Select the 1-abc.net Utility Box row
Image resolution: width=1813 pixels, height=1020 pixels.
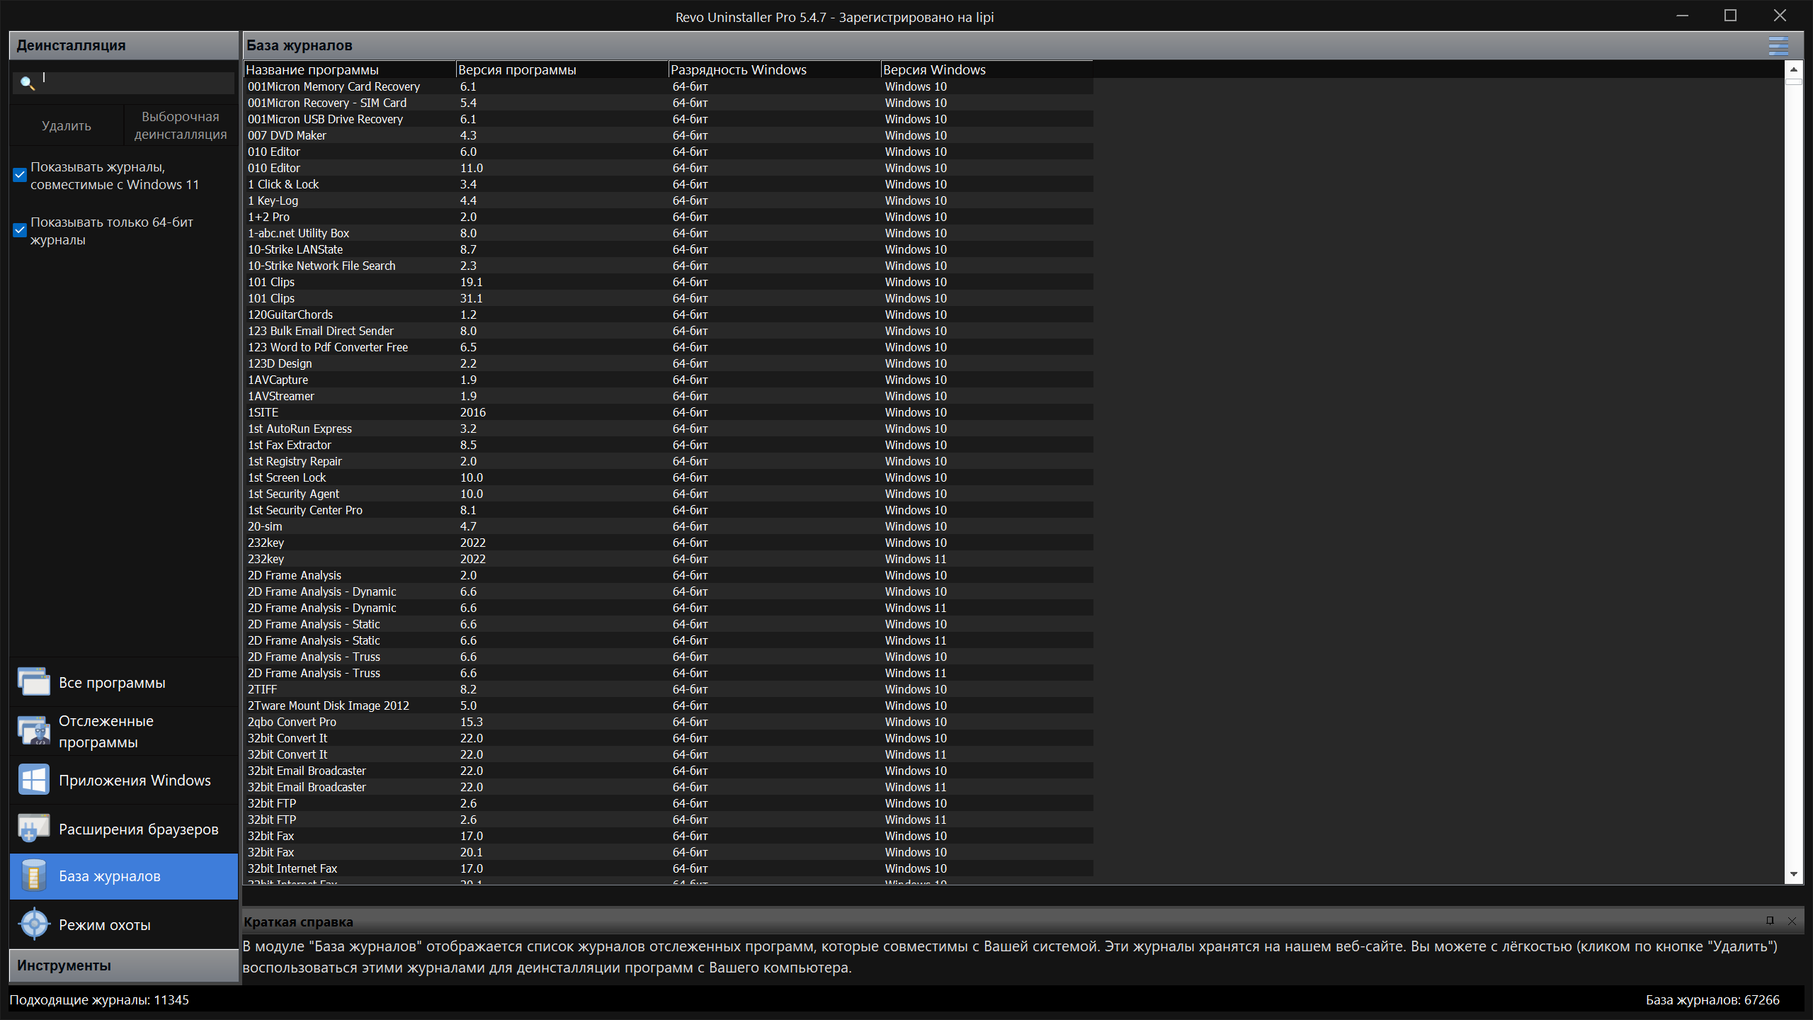pos(668,233)
